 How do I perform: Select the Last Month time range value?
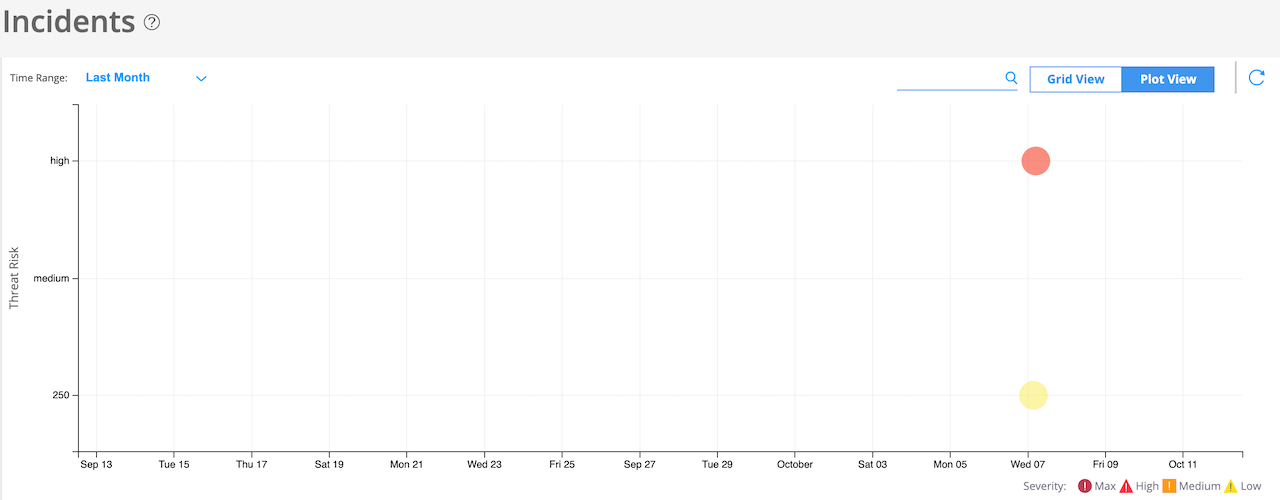[x=118, y=77]
